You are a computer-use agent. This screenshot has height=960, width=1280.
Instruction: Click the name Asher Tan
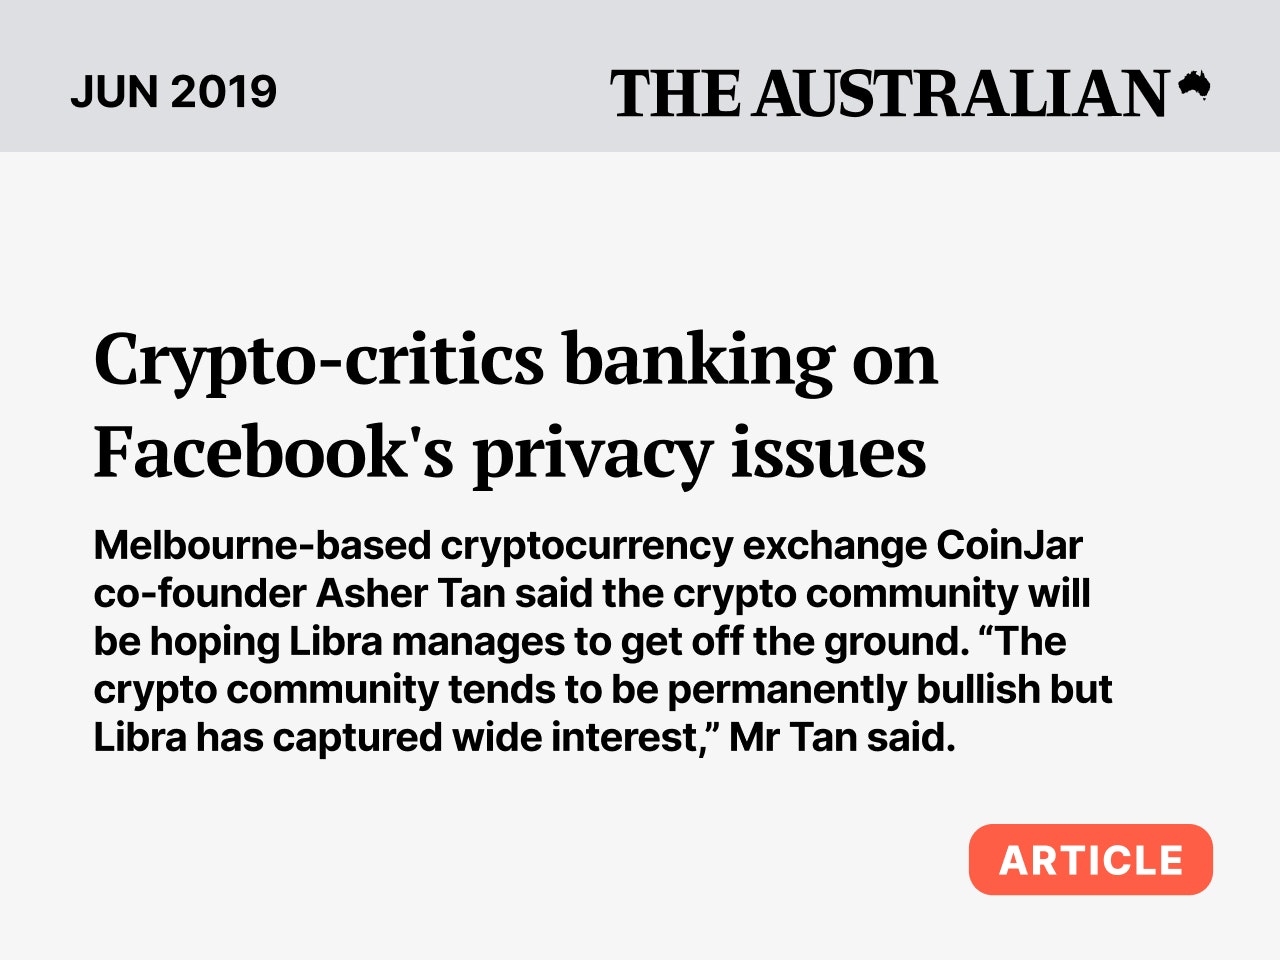[x=410, y=594]
